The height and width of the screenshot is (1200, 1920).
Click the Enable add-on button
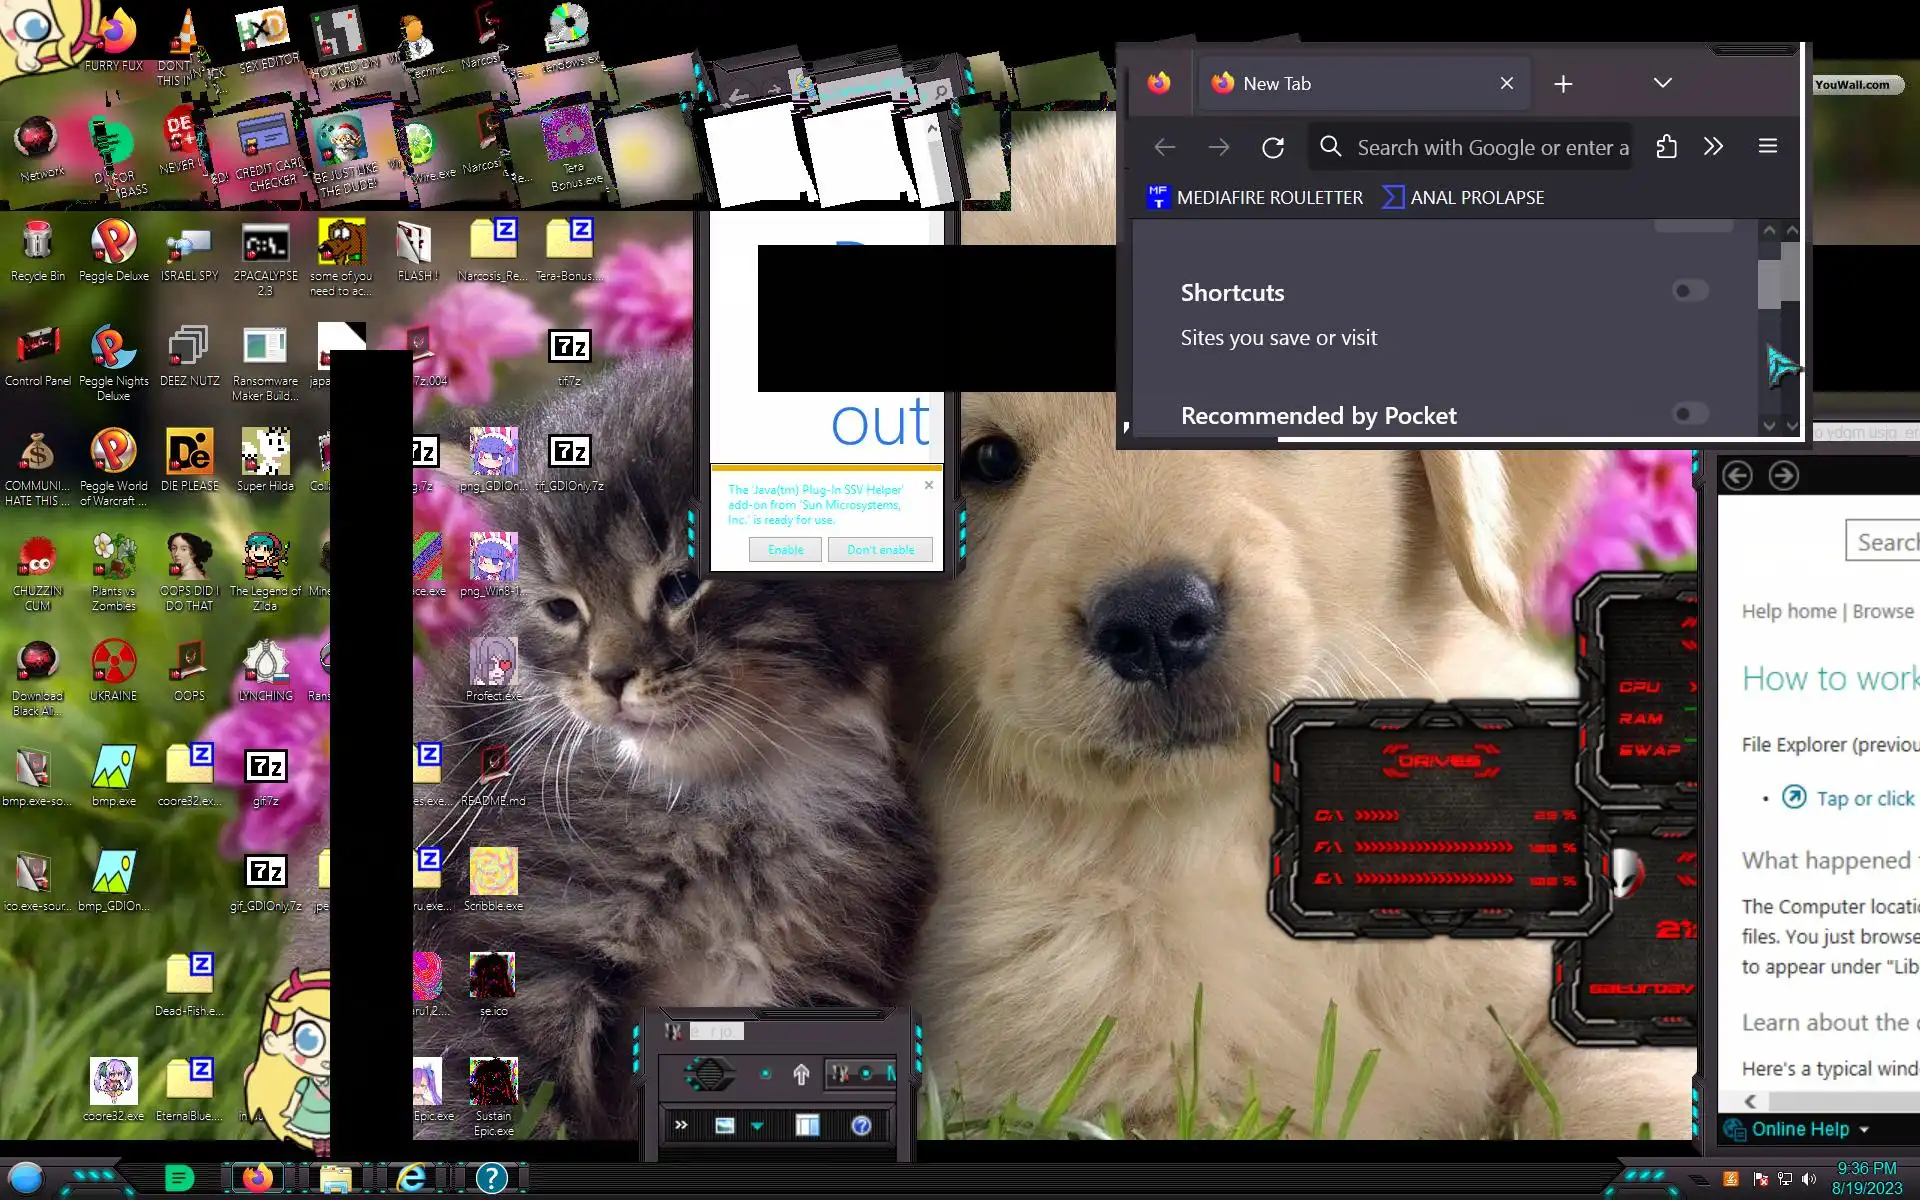pos(785,550)
